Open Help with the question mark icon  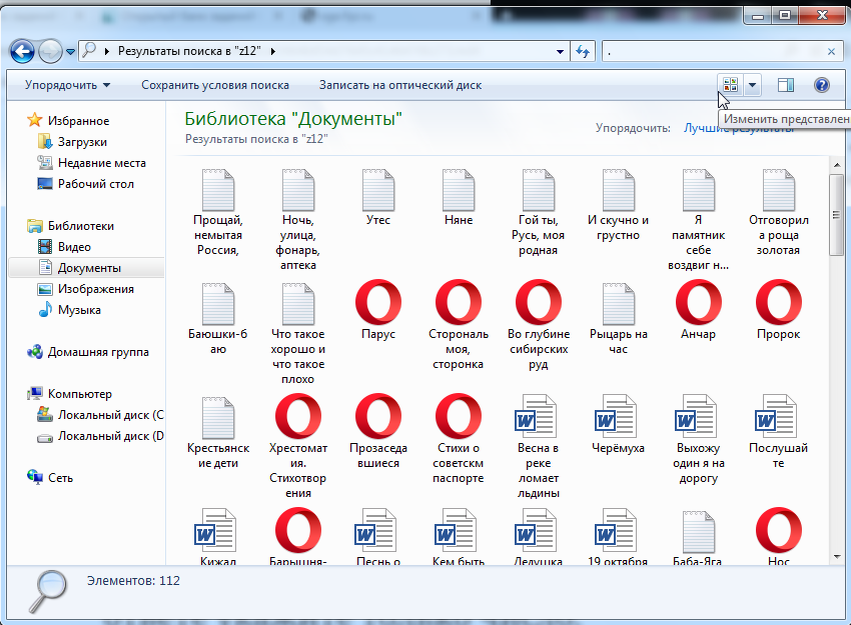(x=822, y=85)
